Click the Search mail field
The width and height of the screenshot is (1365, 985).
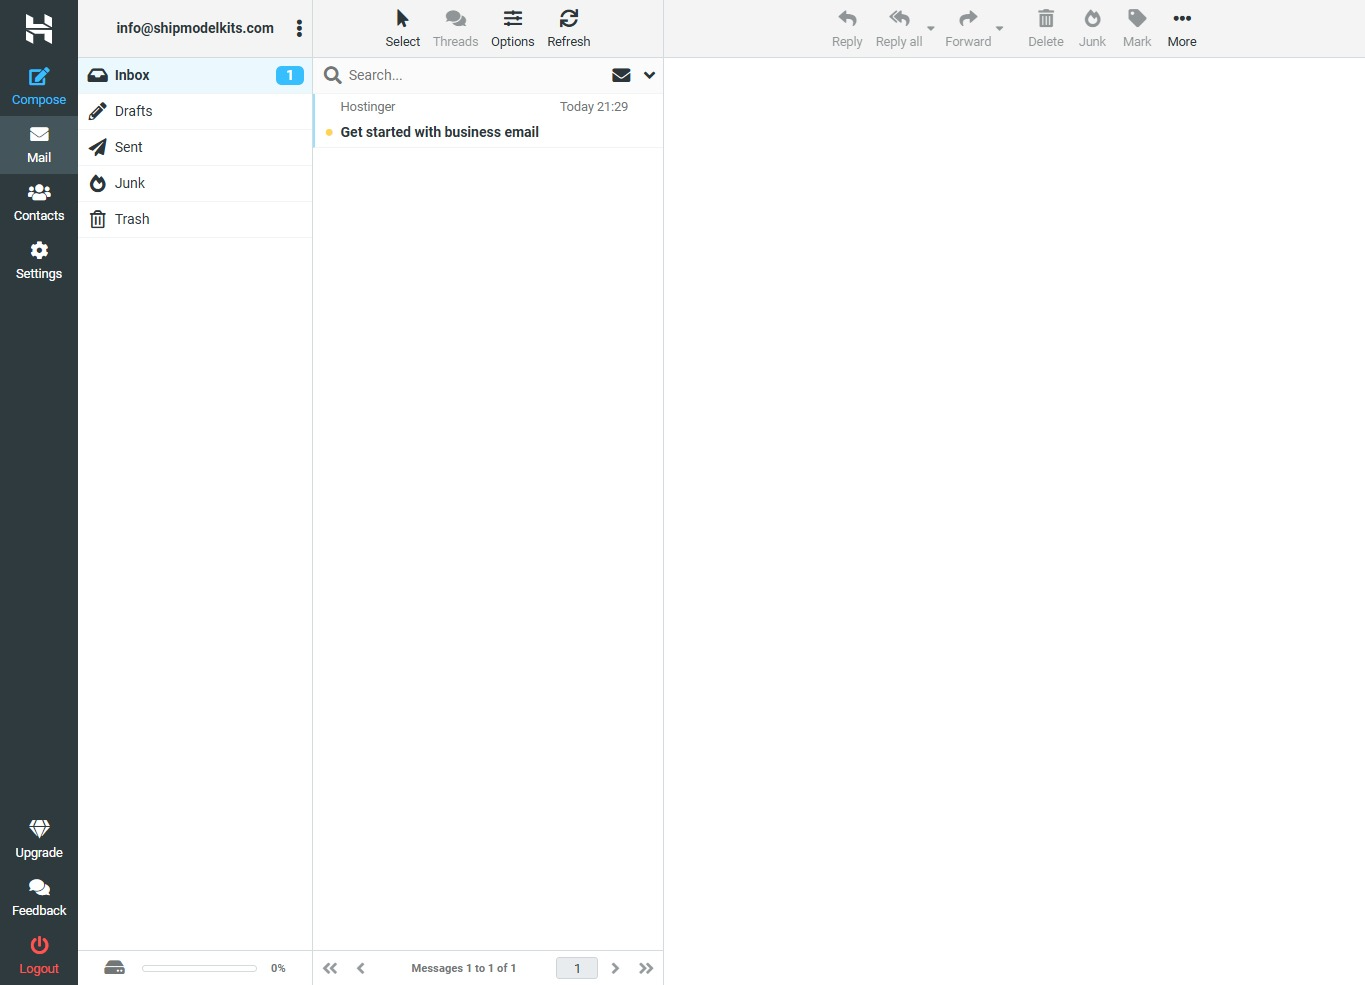[470, 75]
